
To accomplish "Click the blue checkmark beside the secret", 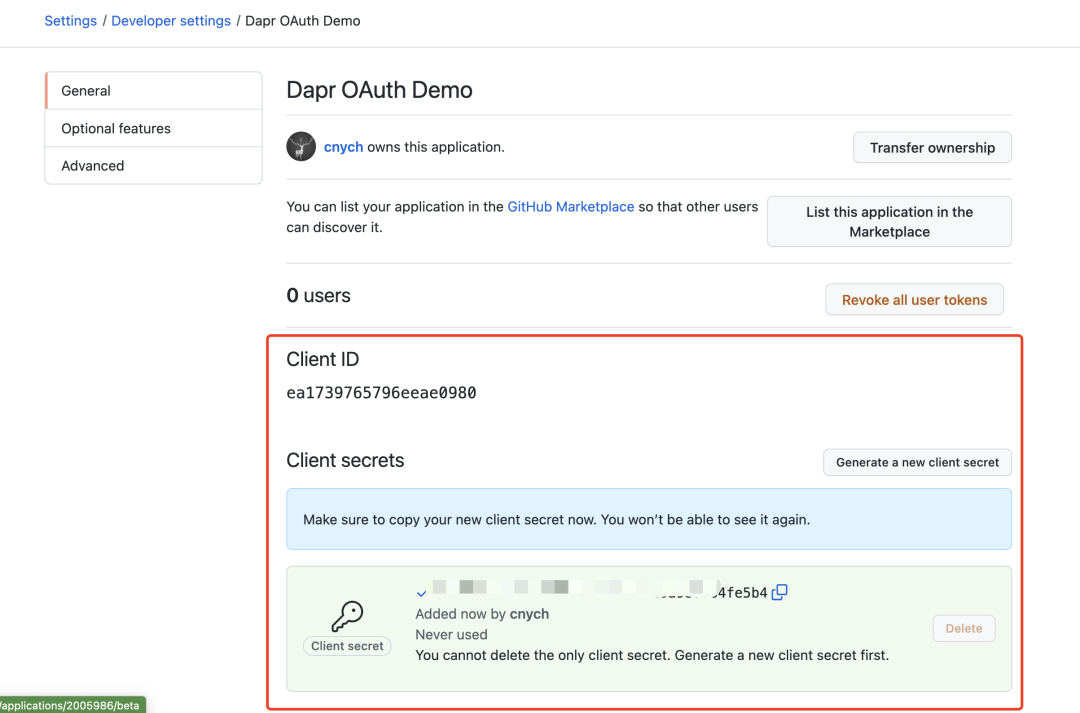I will pyautogui.click(x=422, y=593).
